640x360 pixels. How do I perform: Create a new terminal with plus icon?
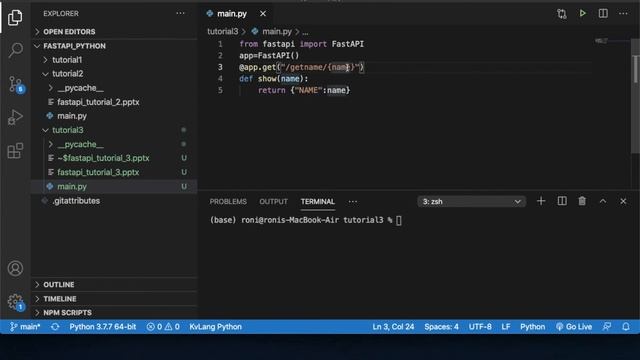(x=541, y=201)
